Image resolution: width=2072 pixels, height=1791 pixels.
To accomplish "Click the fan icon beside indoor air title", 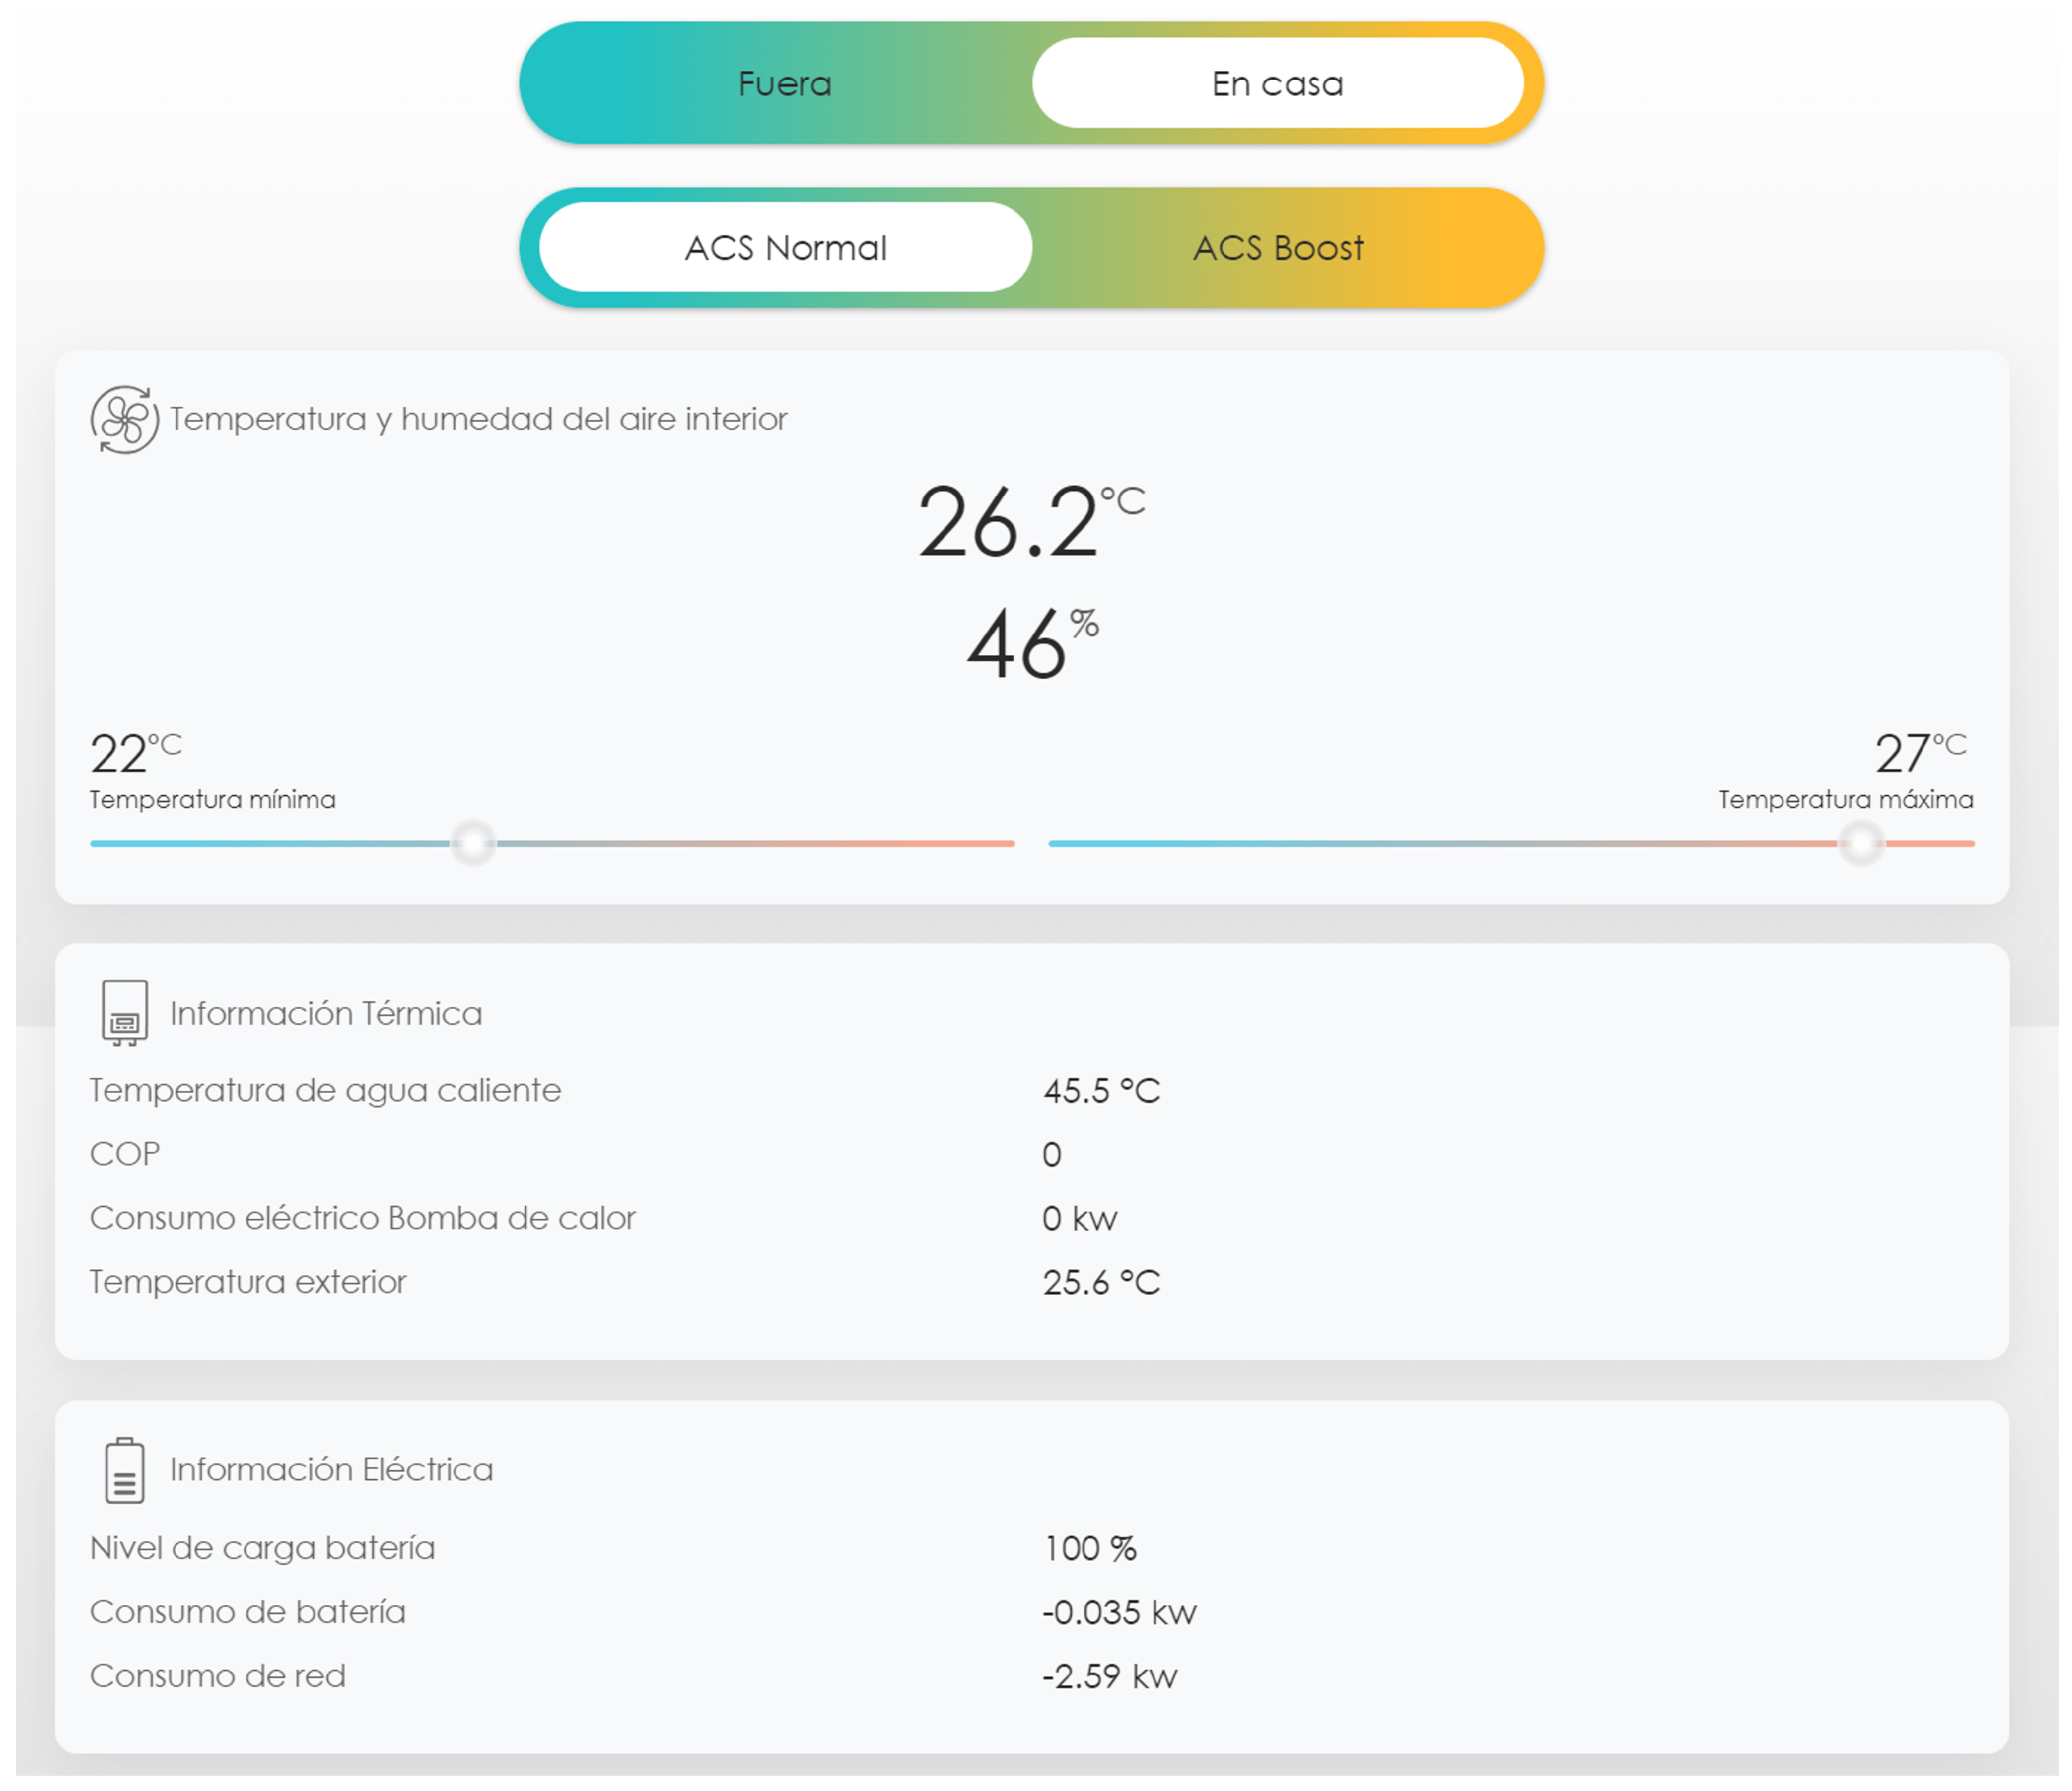I will pos(124,420).
